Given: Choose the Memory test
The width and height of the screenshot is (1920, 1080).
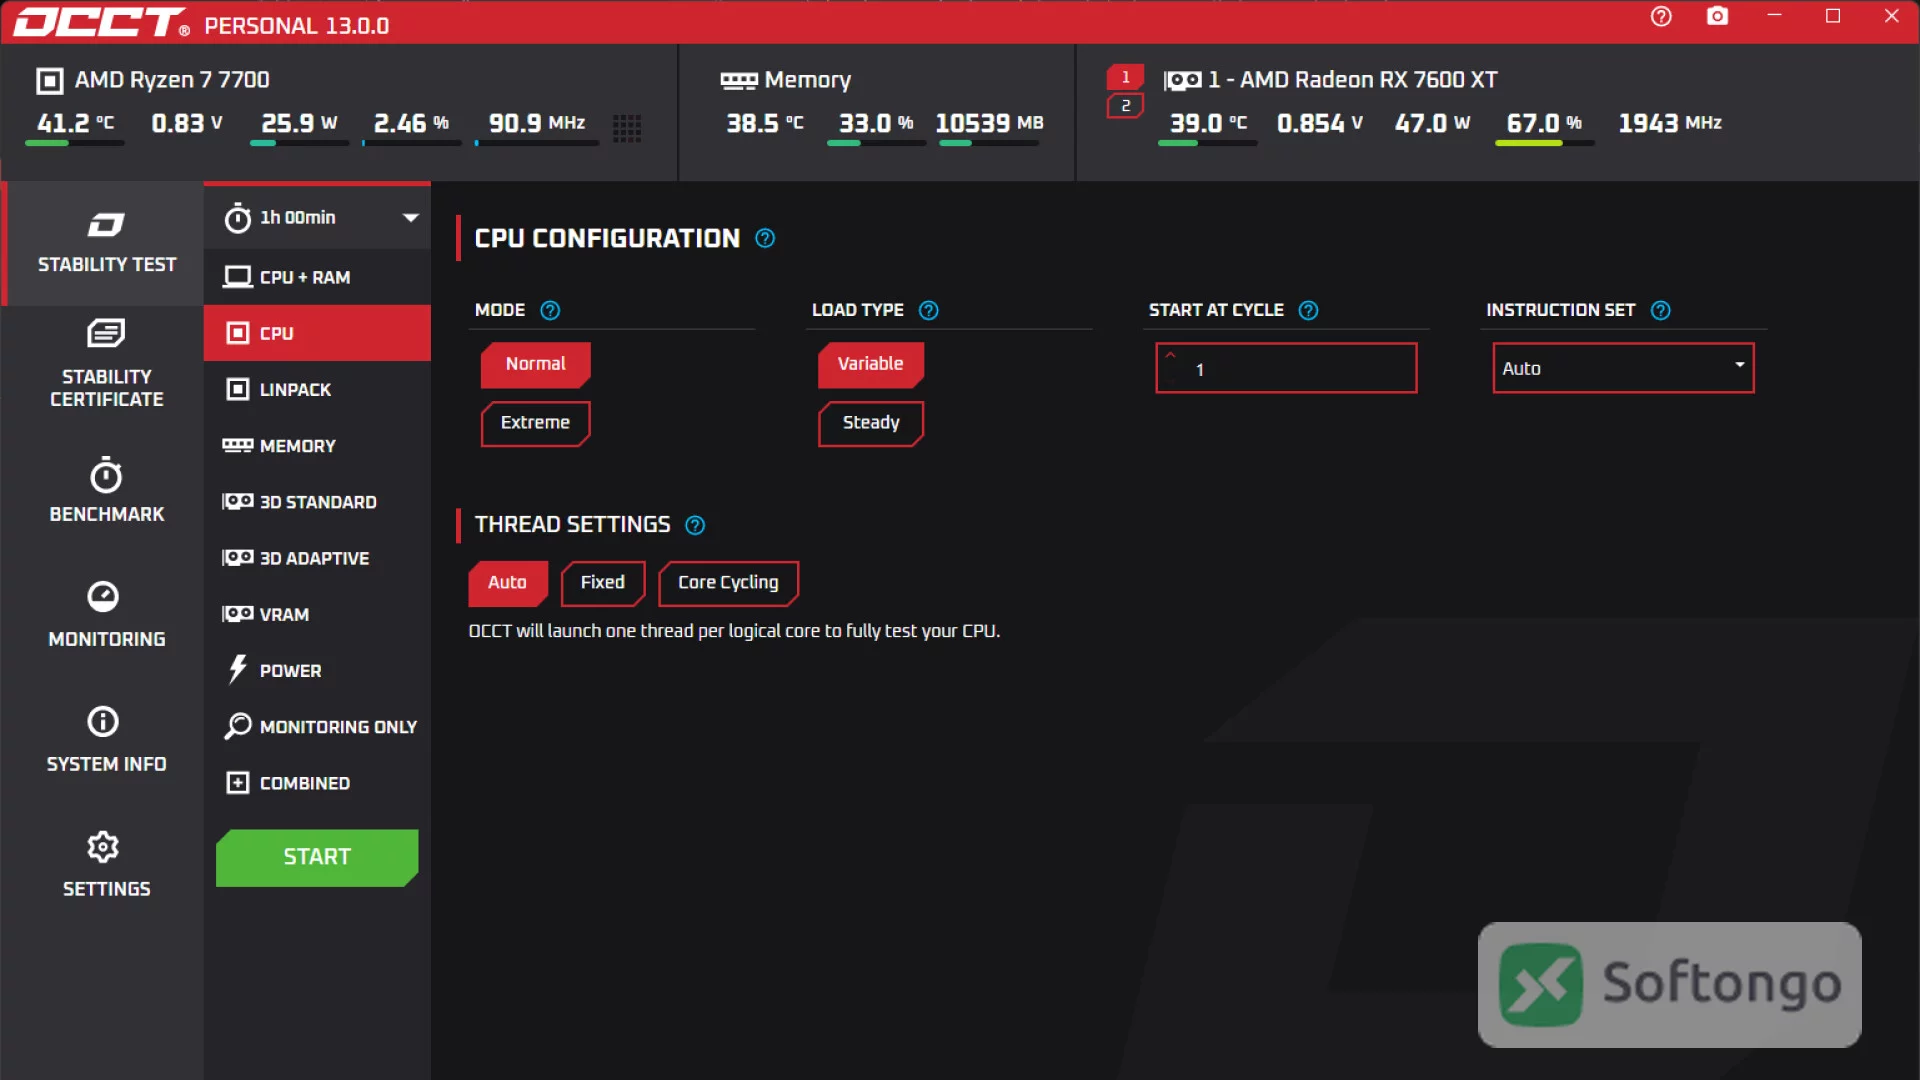Looking at the screenshot, I should click(x=317, y=445).
